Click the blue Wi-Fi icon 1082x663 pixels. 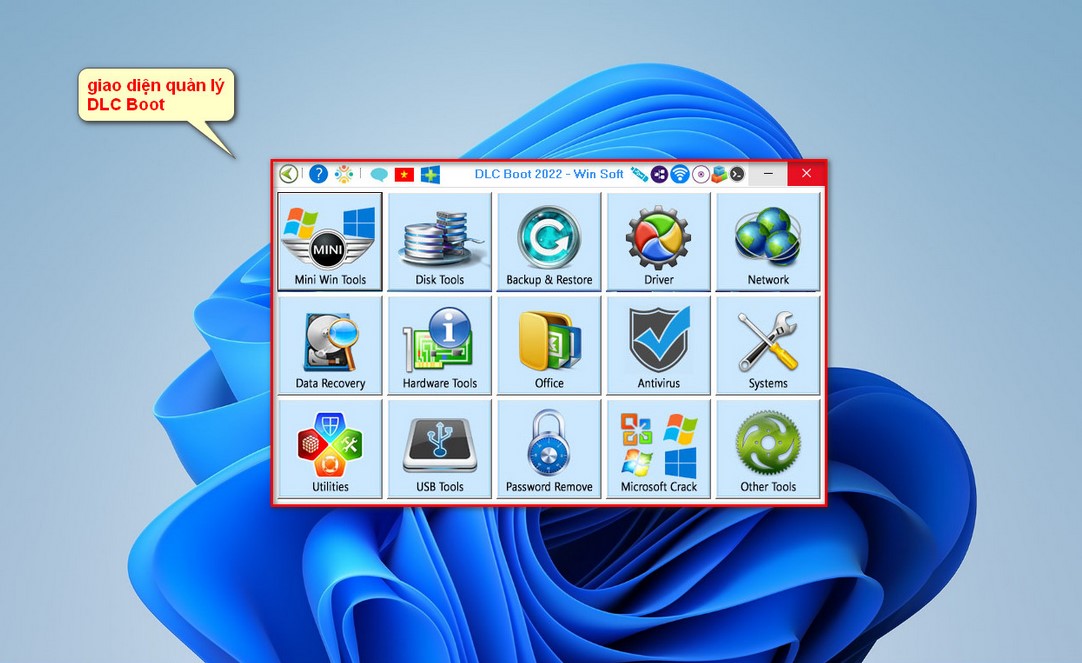[x=680, y=174]
